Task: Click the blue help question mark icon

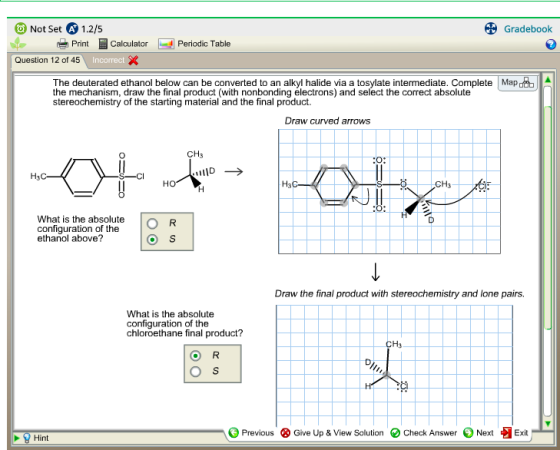Action: pyautogui.click(x=551, y=44)
